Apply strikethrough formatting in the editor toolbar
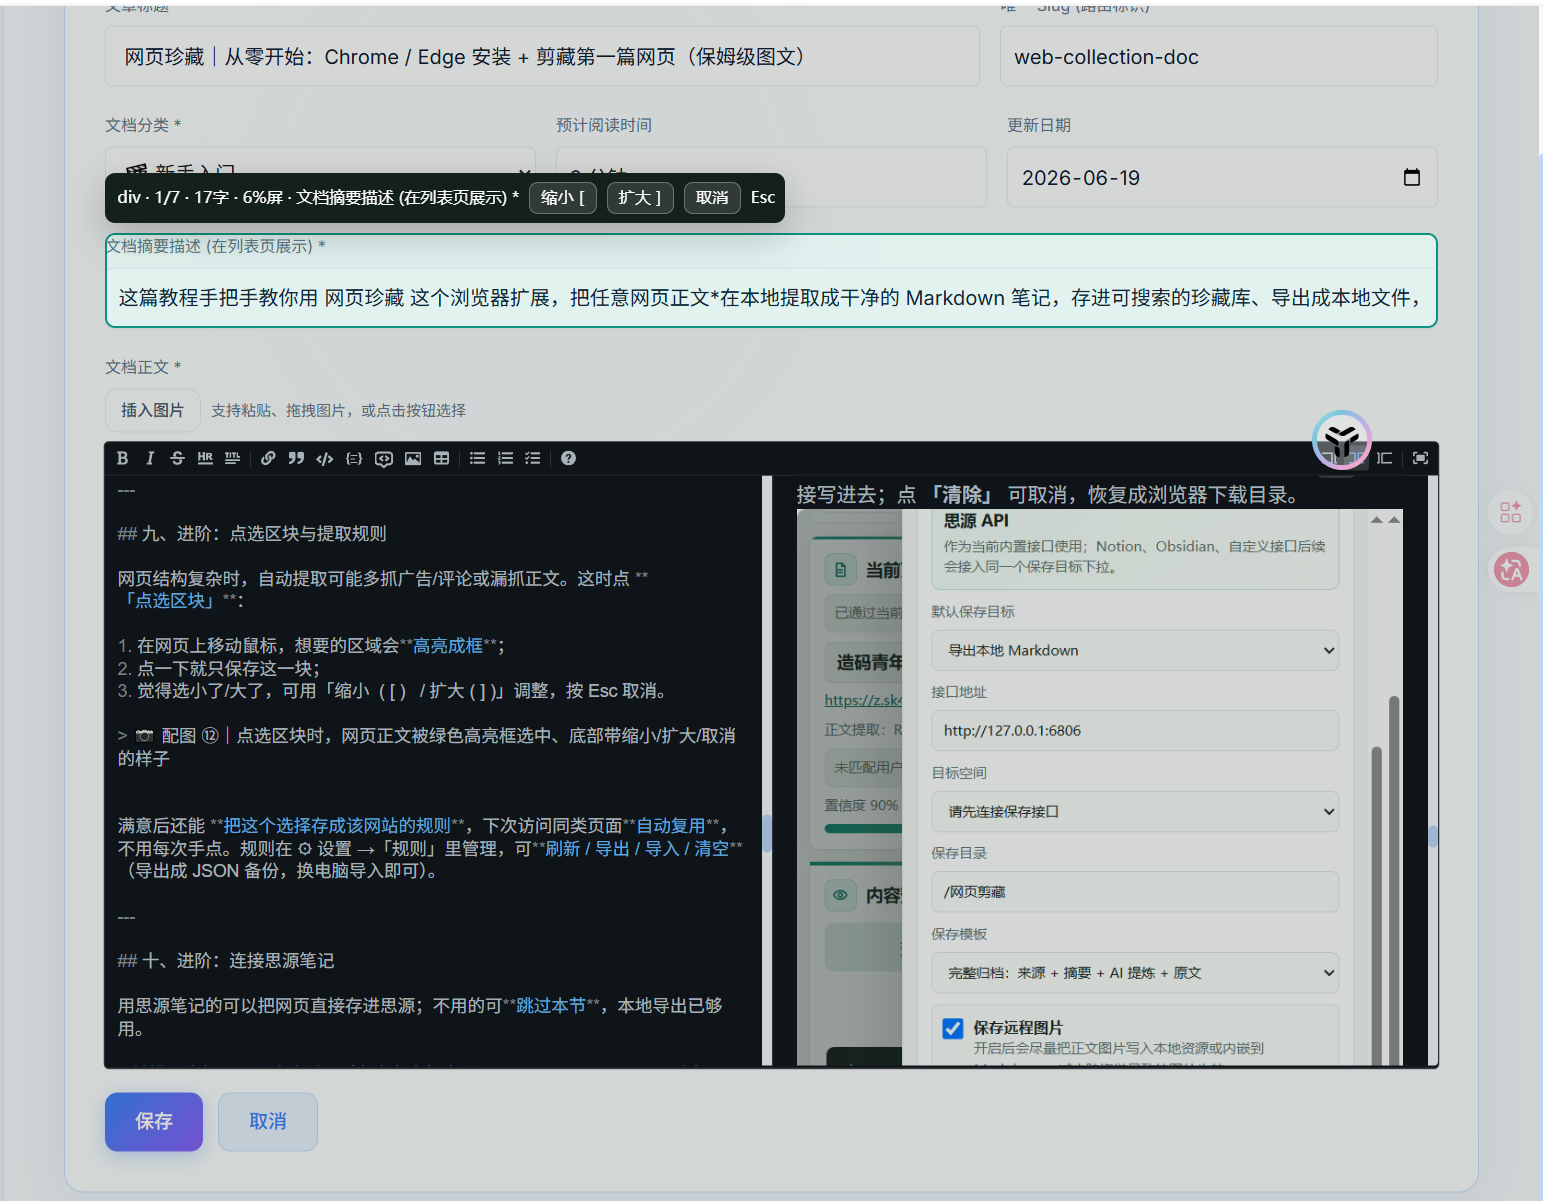This screenshot has height=1201, width=1543. tap(177, 458)
